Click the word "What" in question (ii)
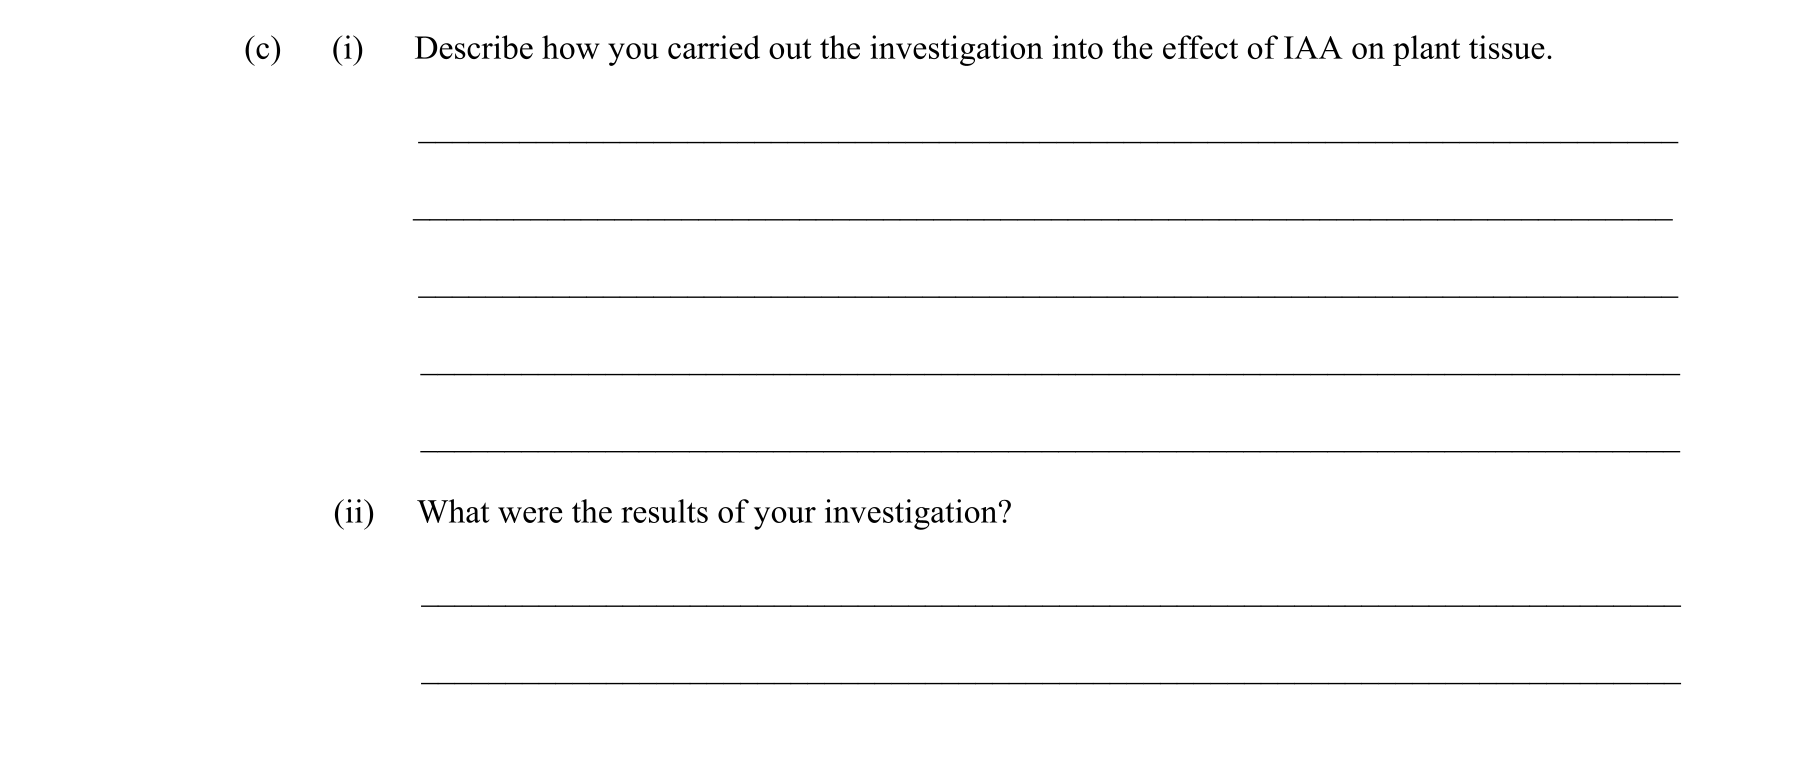 tap(452, 513)
